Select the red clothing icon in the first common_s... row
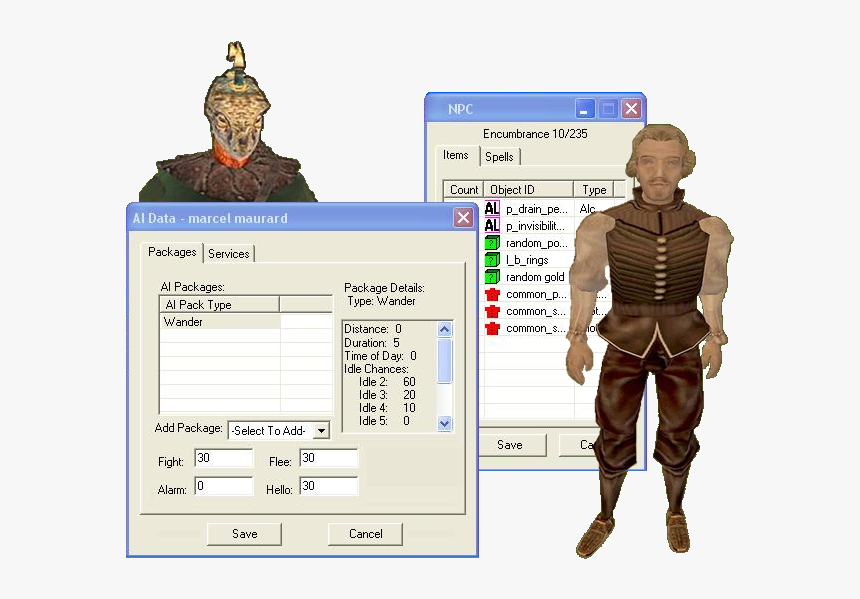This screenshot has height=599, width=860. coord(492,311)
